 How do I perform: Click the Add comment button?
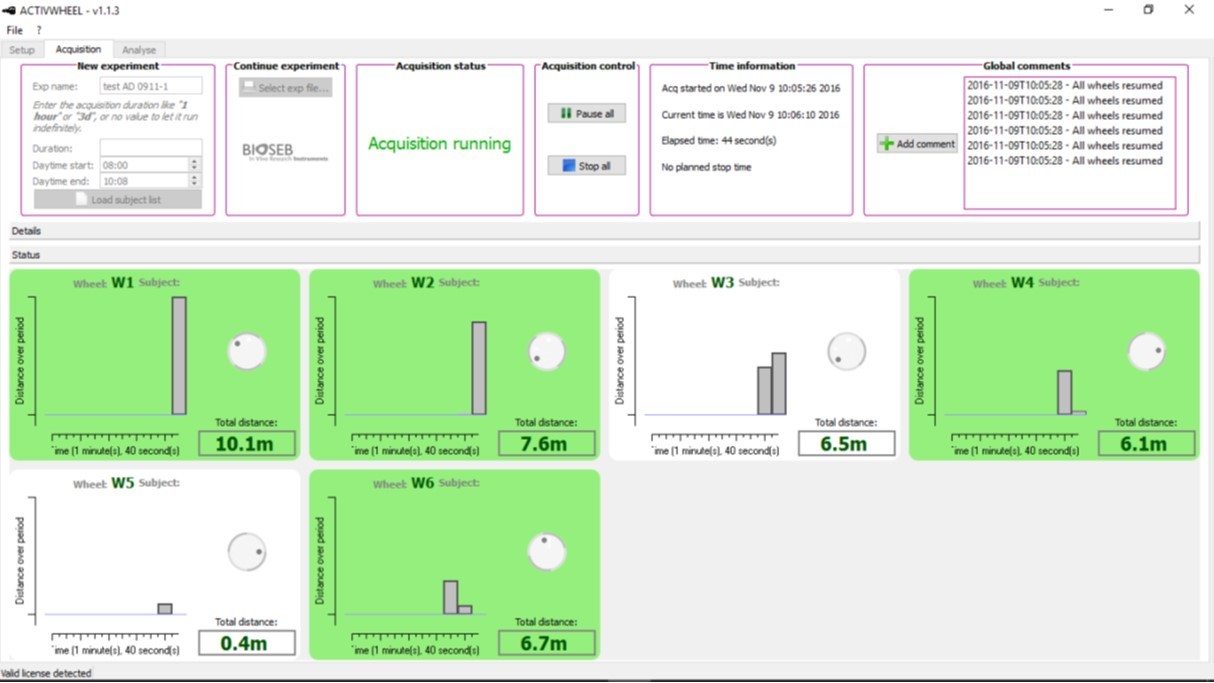pos(917,144)
